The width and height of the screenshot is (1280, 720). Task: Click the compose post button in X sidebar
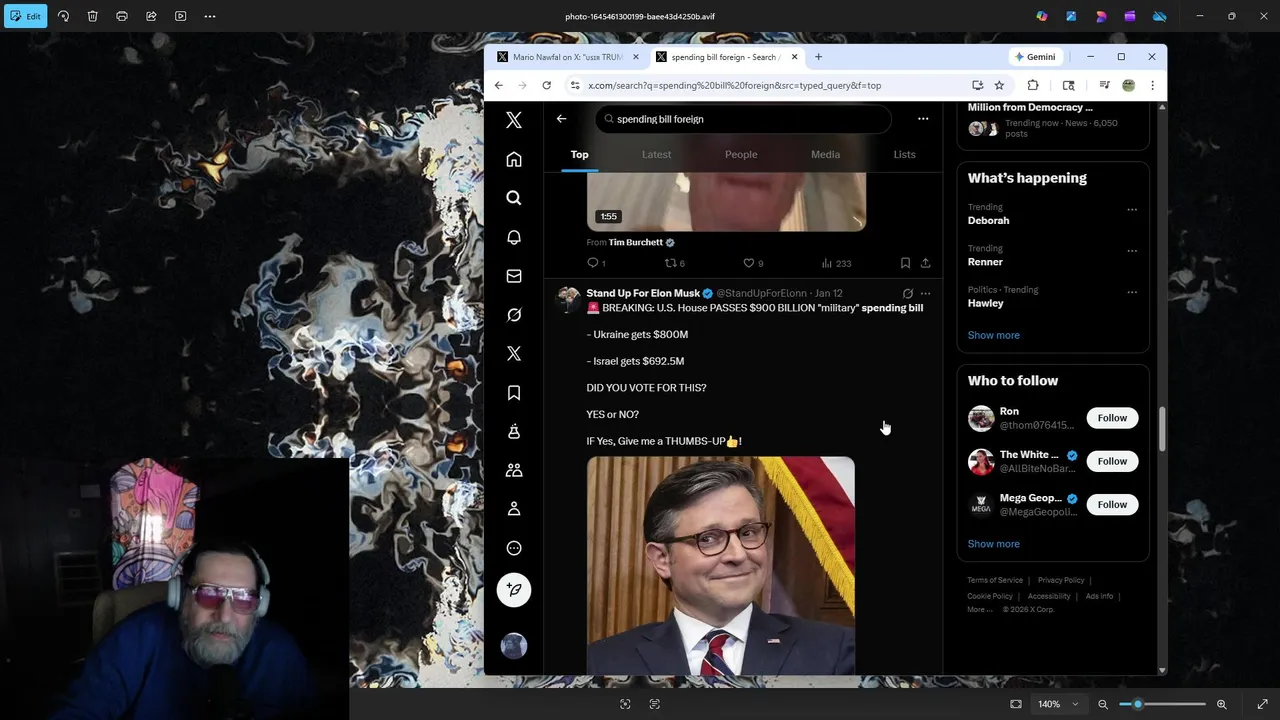[x=514, y=590]
